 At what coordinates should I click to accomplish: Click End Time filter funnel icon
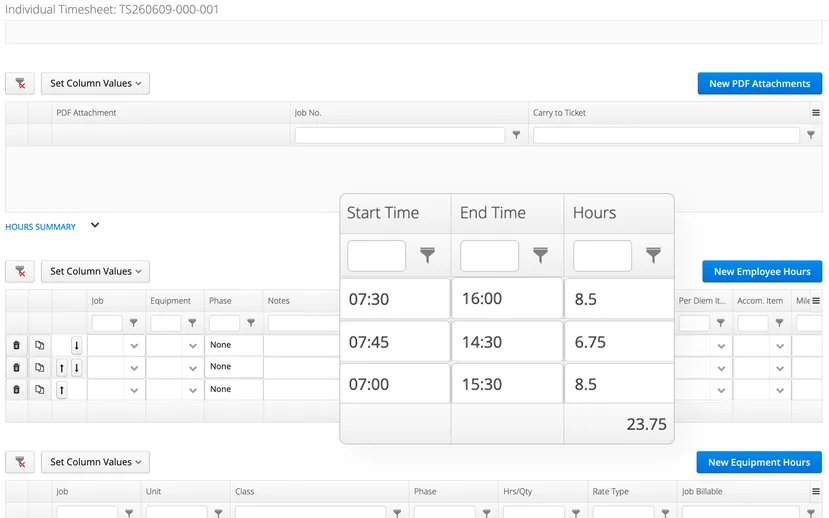click(x=540, y=255)
